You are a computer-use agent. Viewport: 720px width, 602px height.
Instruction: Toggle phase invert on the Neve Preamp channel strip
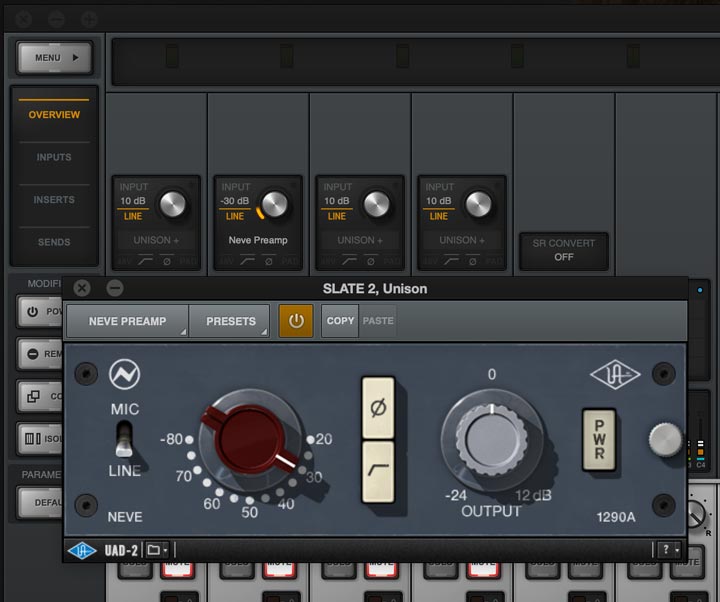269,261
